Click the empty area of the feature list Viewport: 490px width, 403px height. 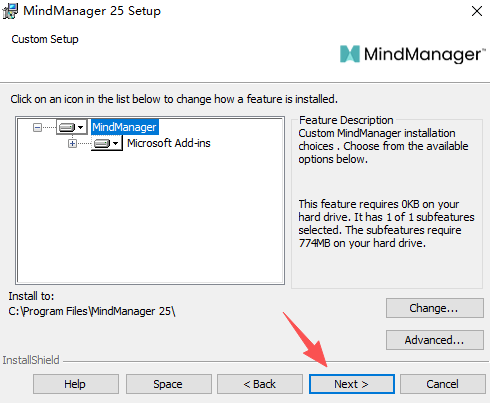pyautogui.click(x=150, y=217)
